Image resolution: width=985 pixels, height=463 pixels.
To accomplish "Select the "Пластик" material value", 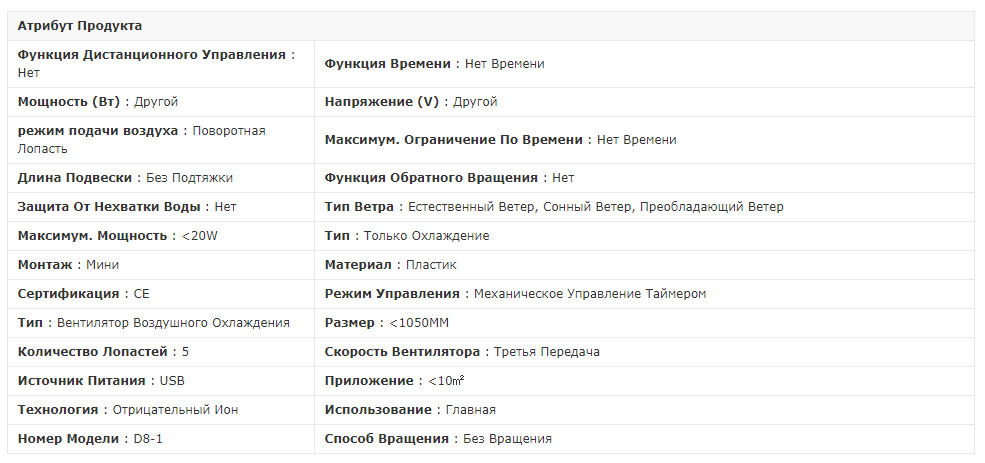I will [x=431, y=265].
